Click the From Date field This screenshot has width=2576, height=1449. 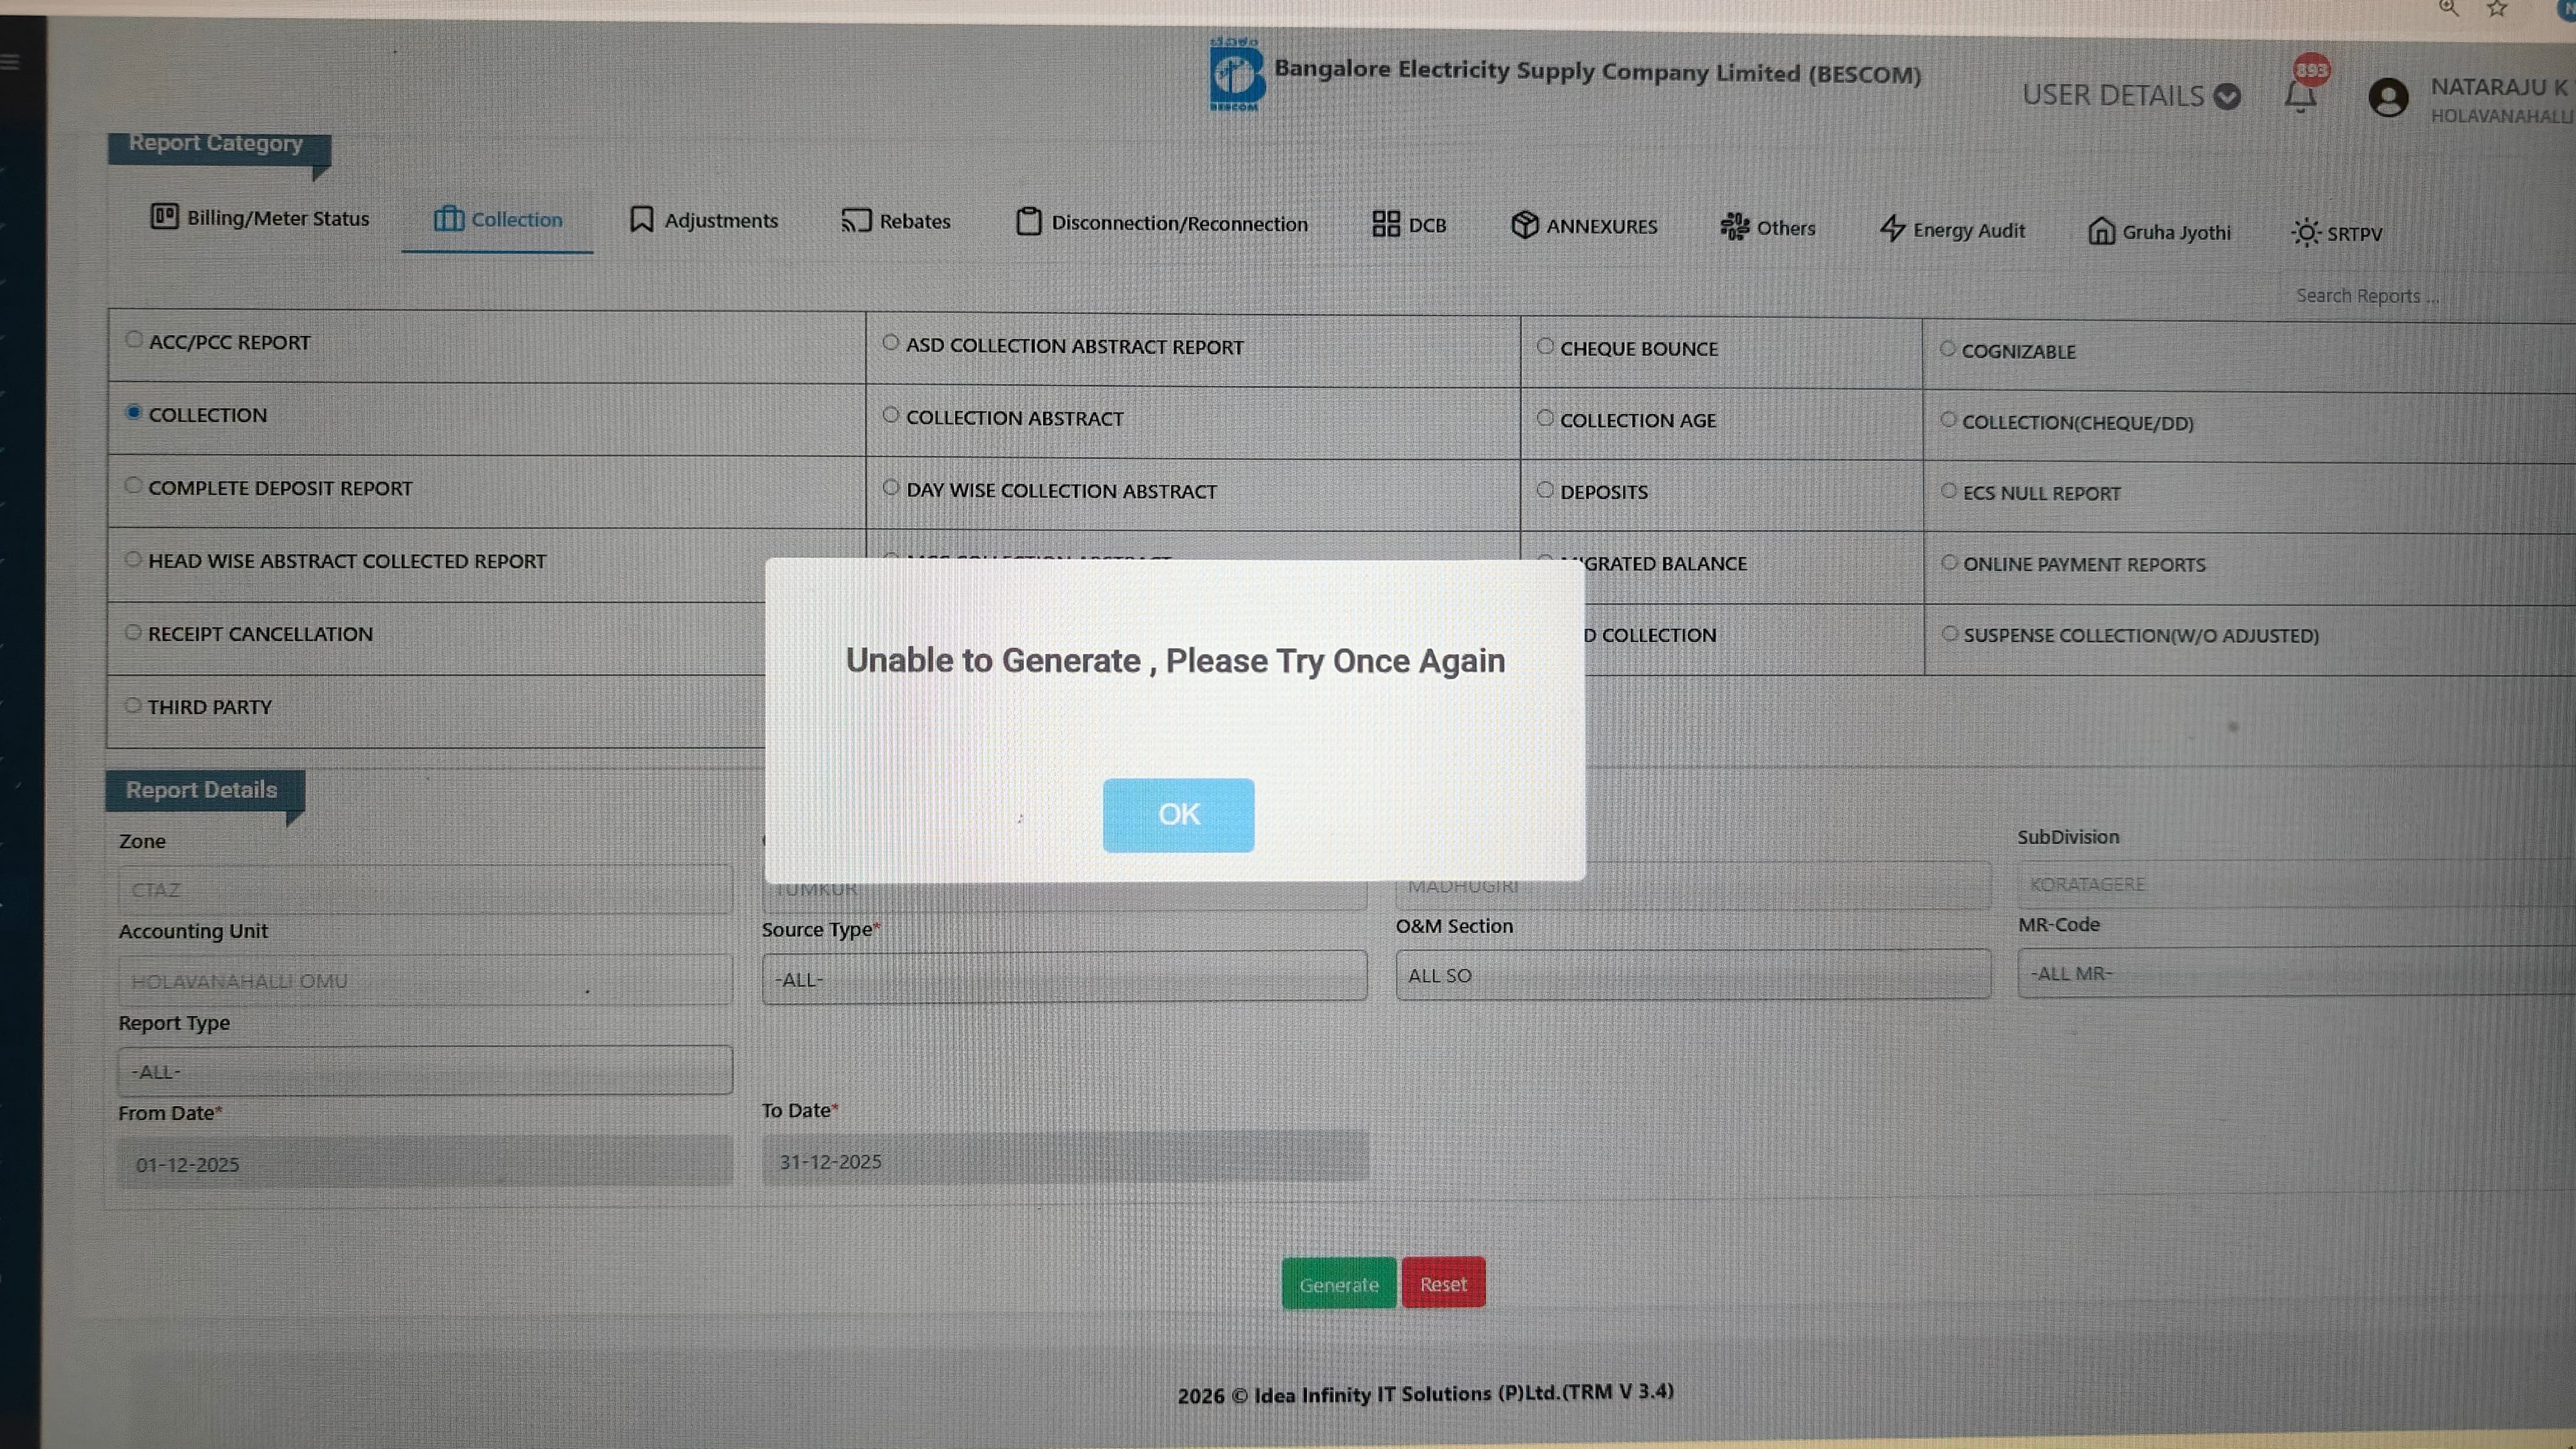click(x=425, y=1163)
